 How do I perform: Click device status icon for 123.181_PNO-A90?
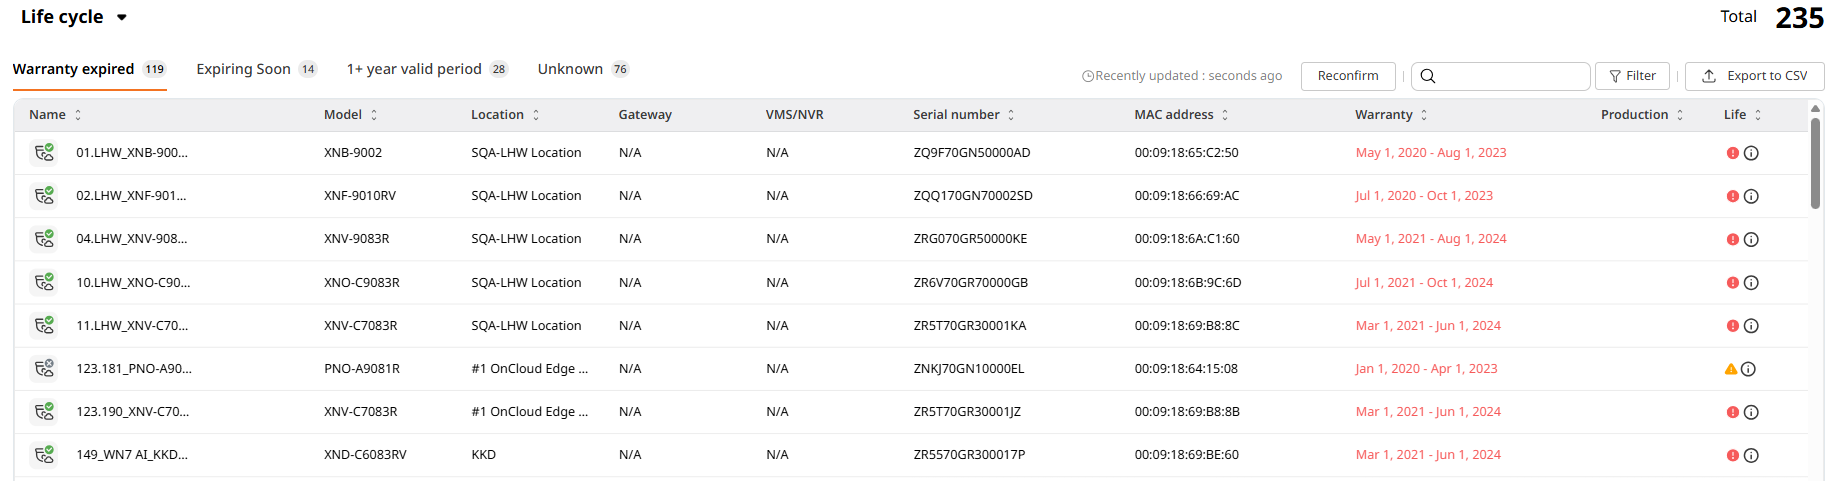coord(44,369)
